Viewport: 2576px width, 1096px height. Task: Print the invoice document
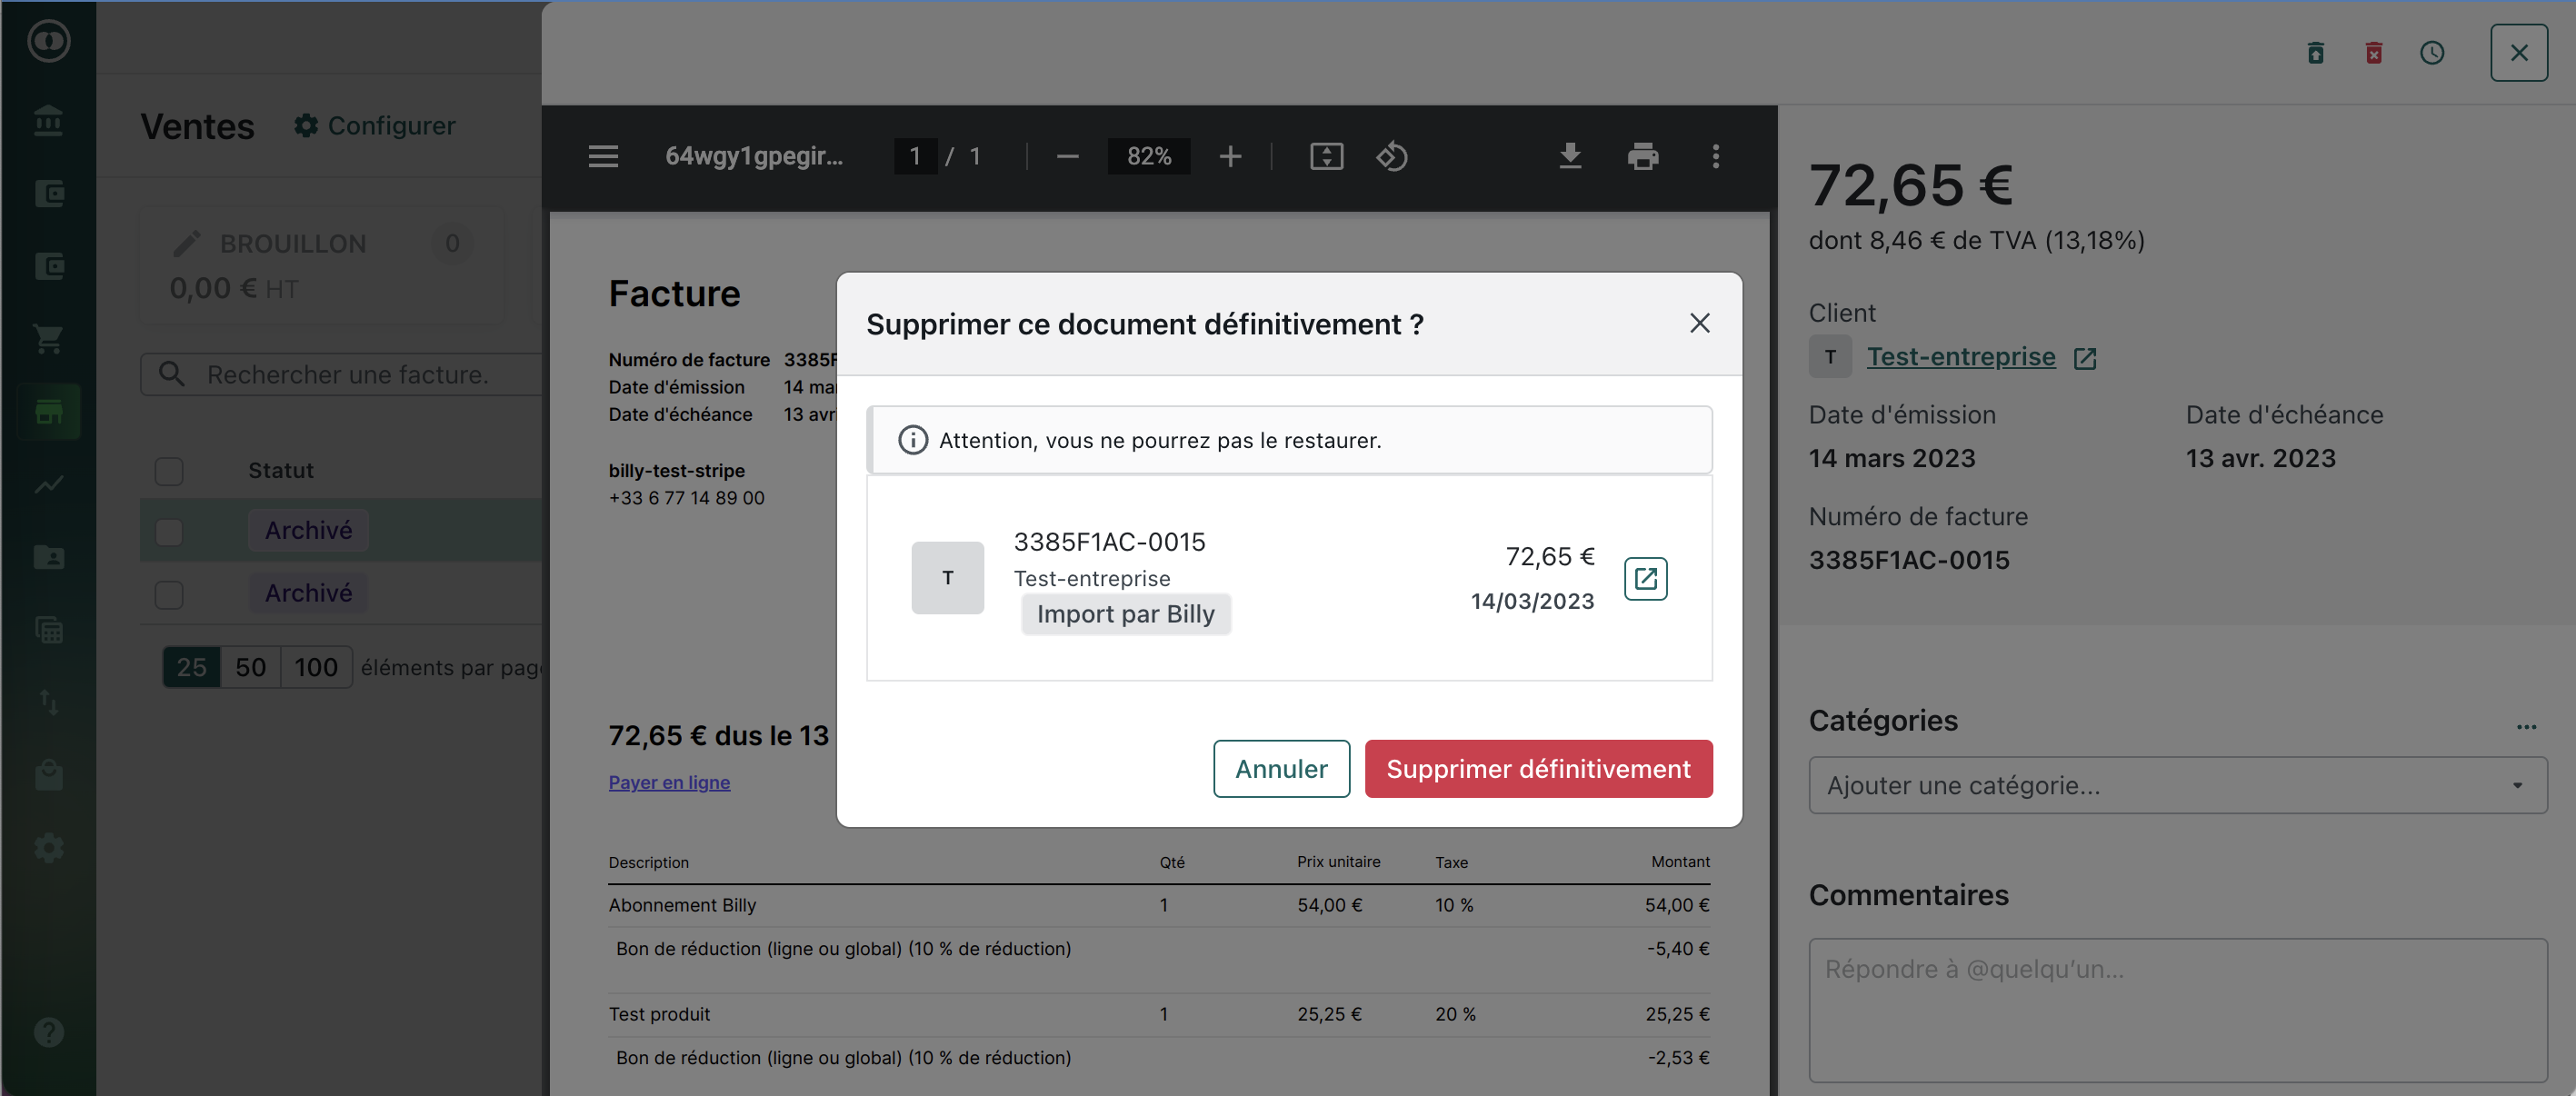point(1642,156)
